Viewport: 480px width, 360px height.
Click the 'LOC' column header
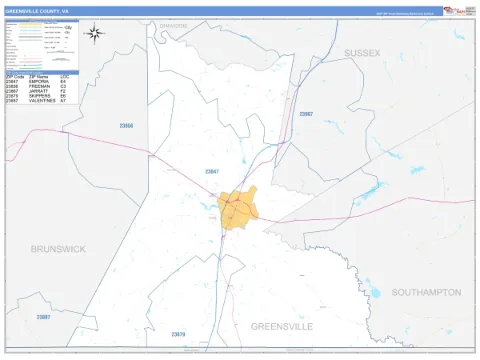pos(64,77)
